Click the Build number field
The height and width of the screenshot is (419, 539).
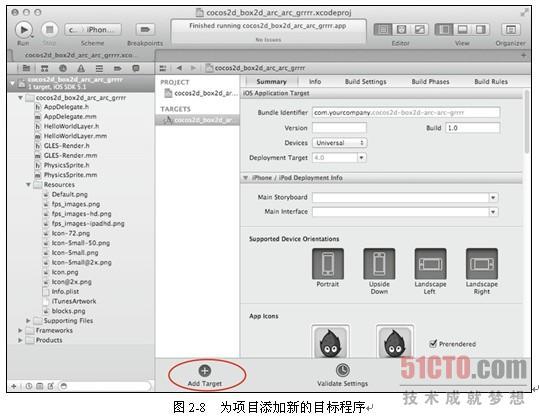tap(472, 128)
